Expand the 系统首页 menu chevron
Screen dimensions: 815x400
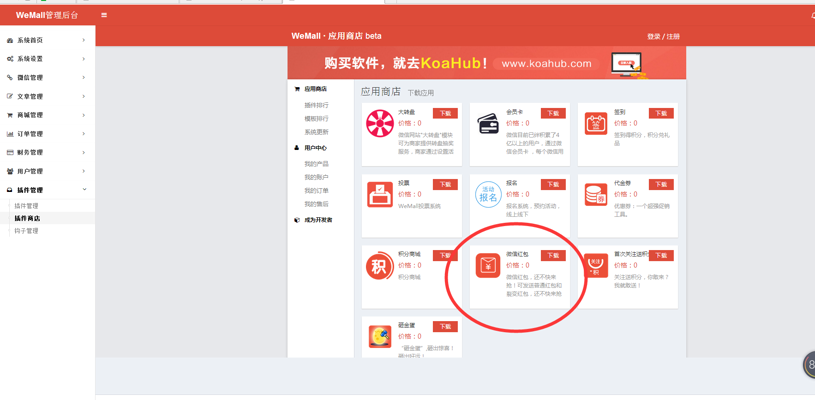[x=84, y=40]
